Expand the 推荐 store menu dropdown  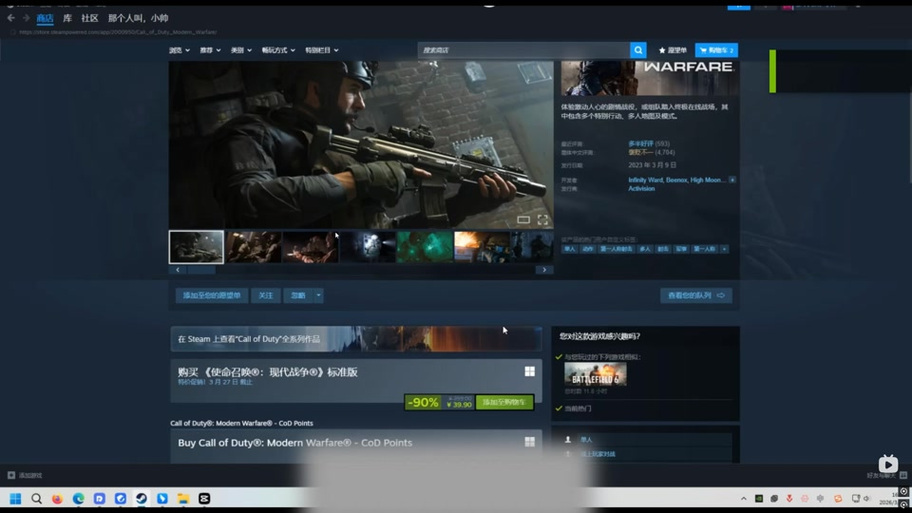tap(210, 51)
